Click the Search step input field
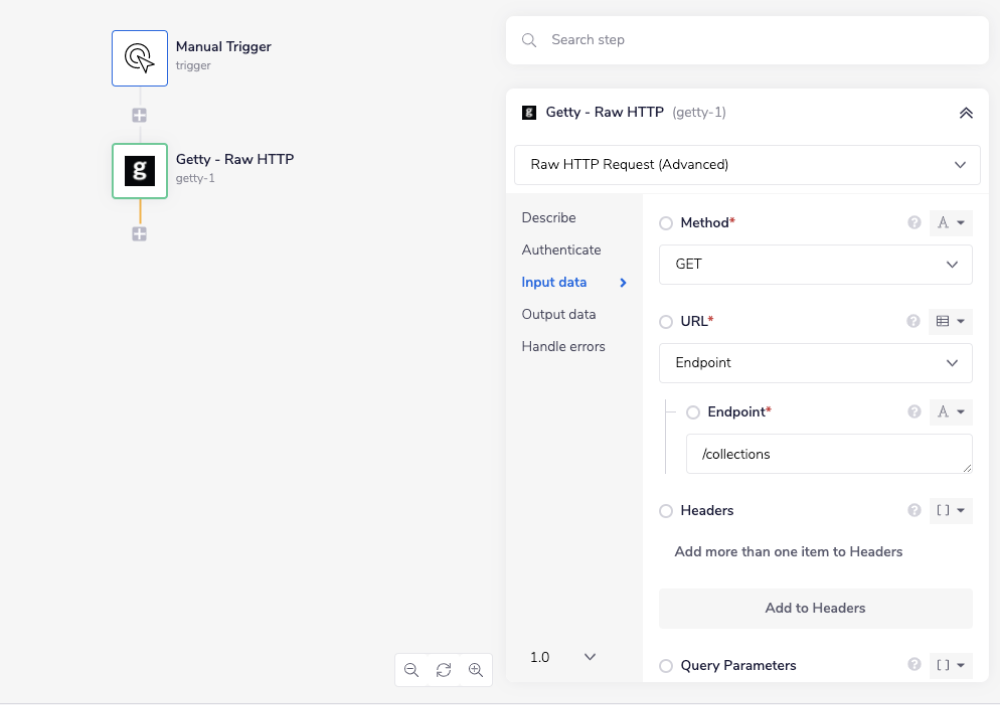This screenshot has width=1000, height=705. (x=760, y=40)
